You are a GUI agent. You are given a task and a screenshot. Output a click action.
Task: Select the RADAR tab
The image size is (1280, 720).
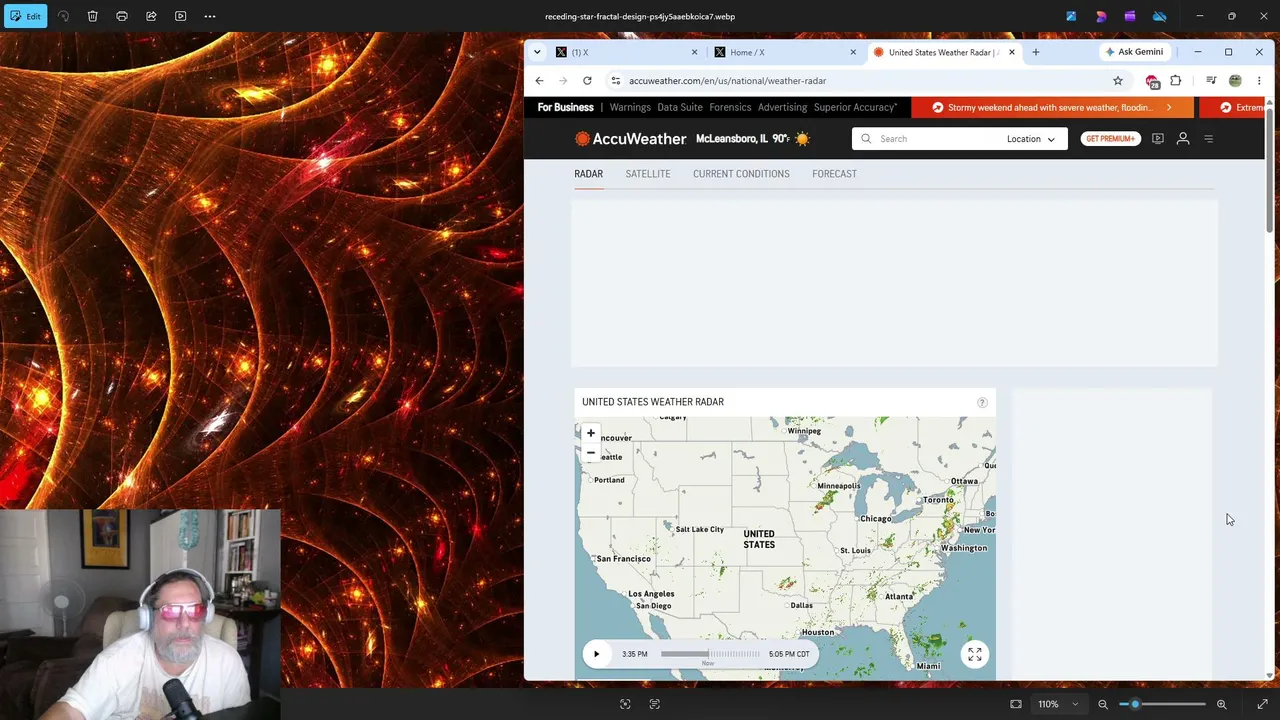(588, 174)
